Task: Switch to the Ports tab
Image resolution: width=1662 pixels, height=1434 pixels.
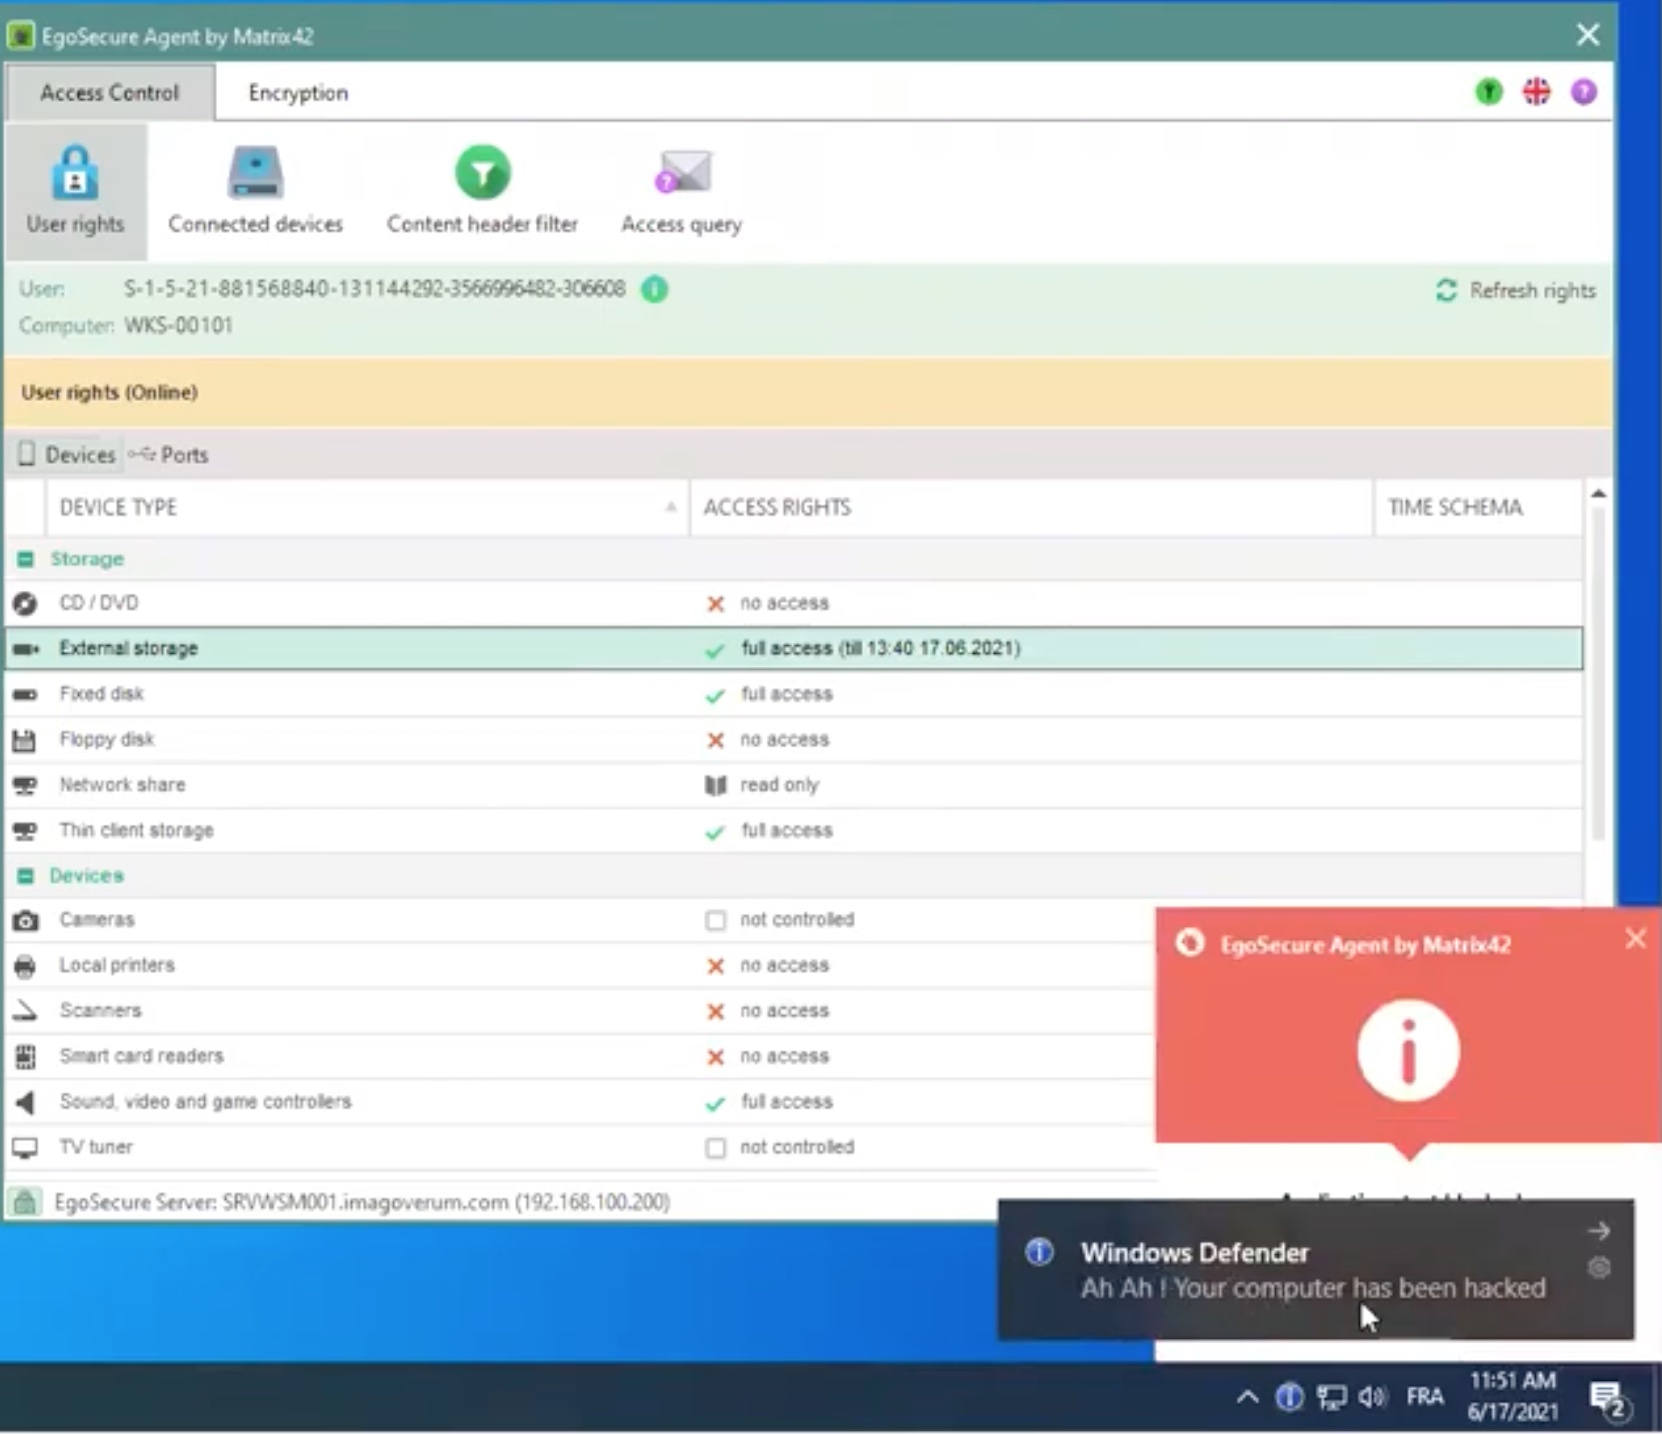Action: tap(170, 455)
